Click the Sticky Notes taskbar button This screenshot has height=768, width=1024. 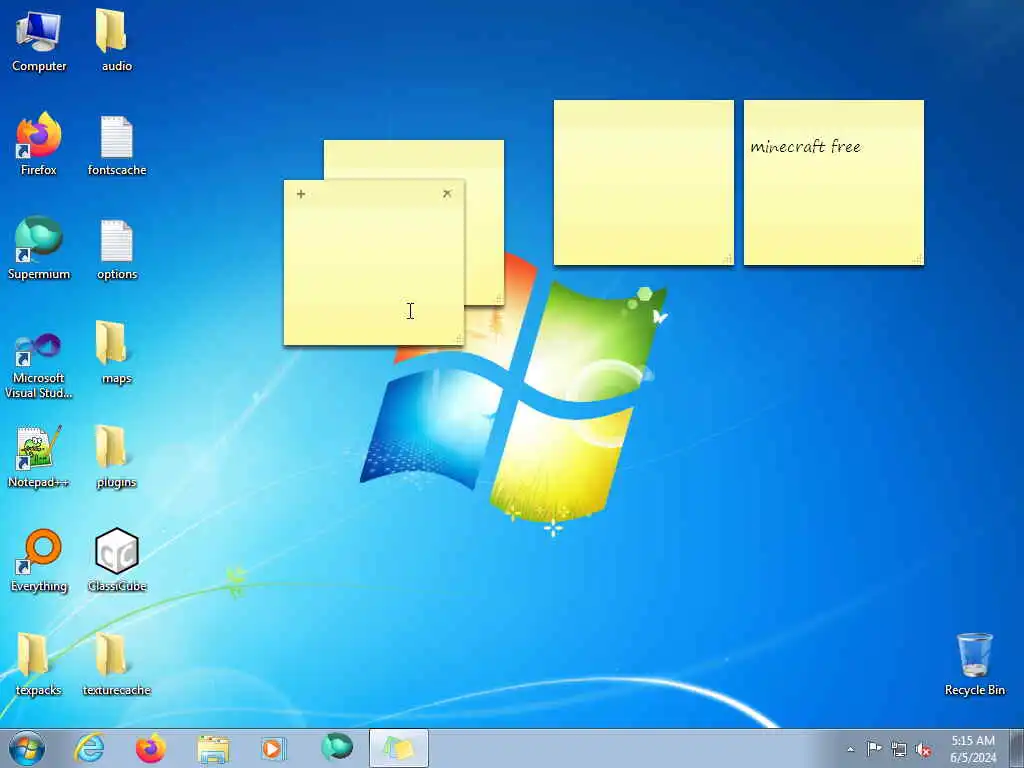[399, 748]
